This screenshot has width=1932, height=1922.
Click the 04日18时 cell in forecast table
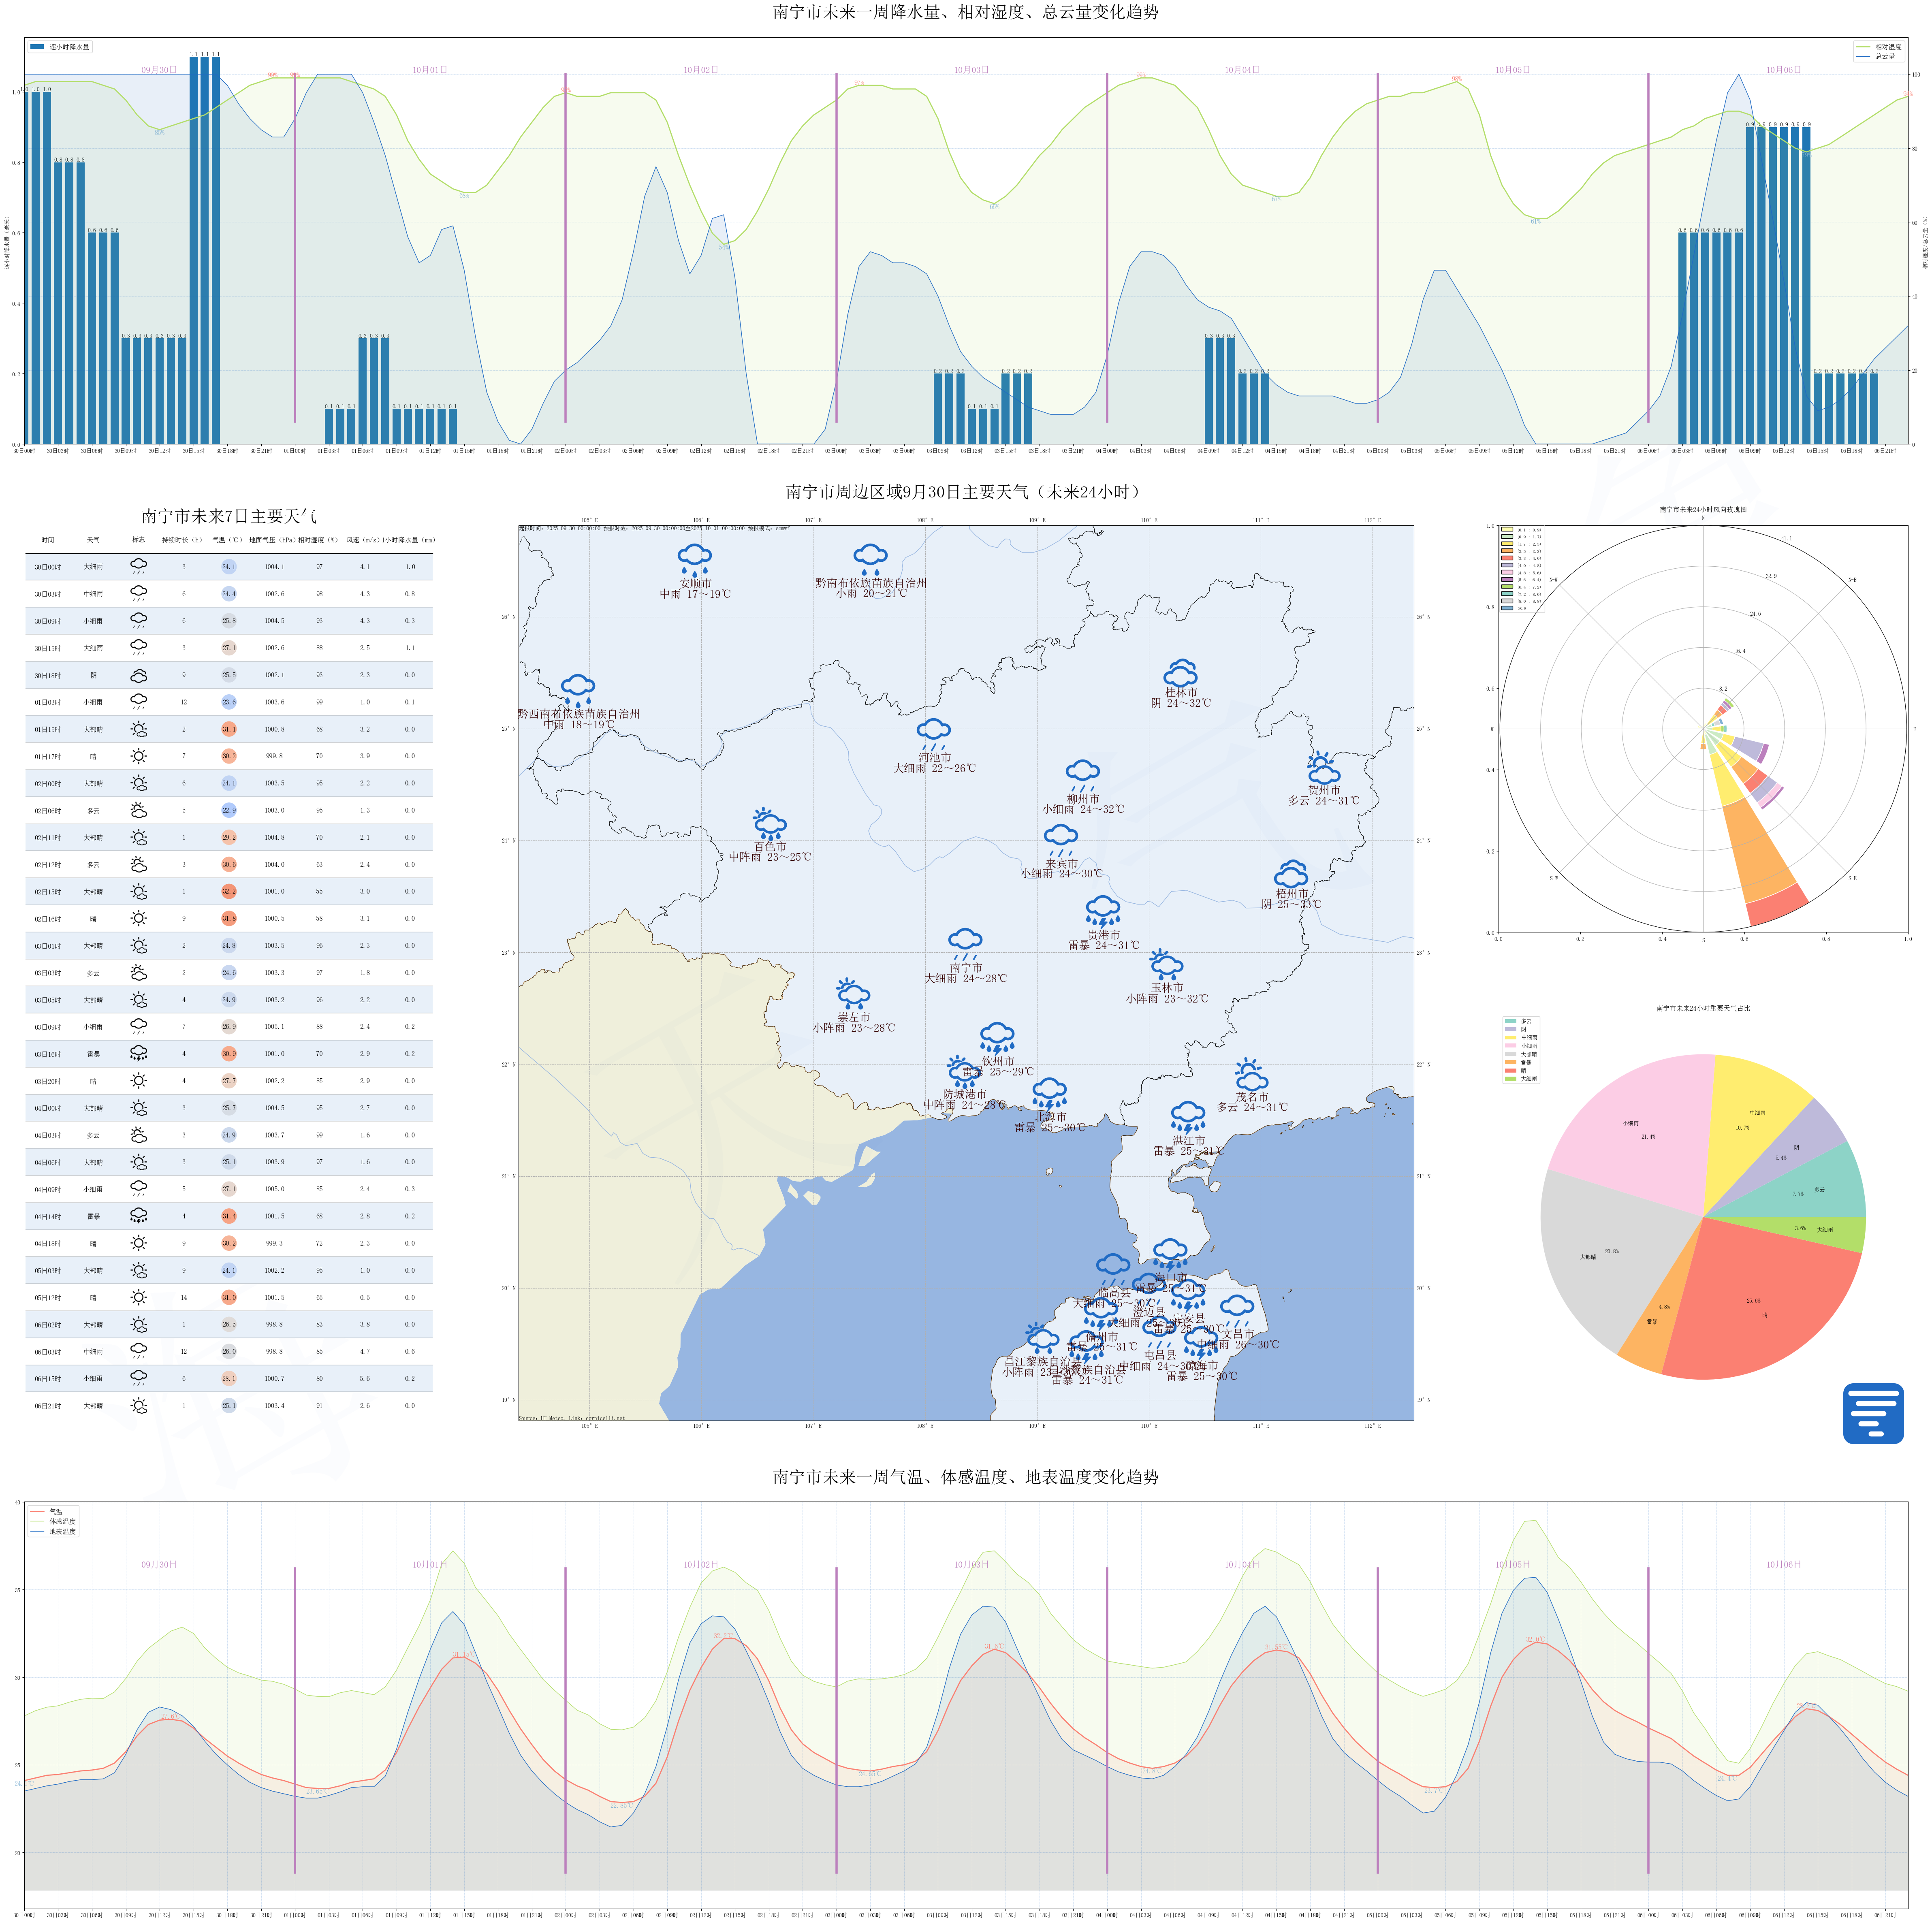tap(48, 1243)
